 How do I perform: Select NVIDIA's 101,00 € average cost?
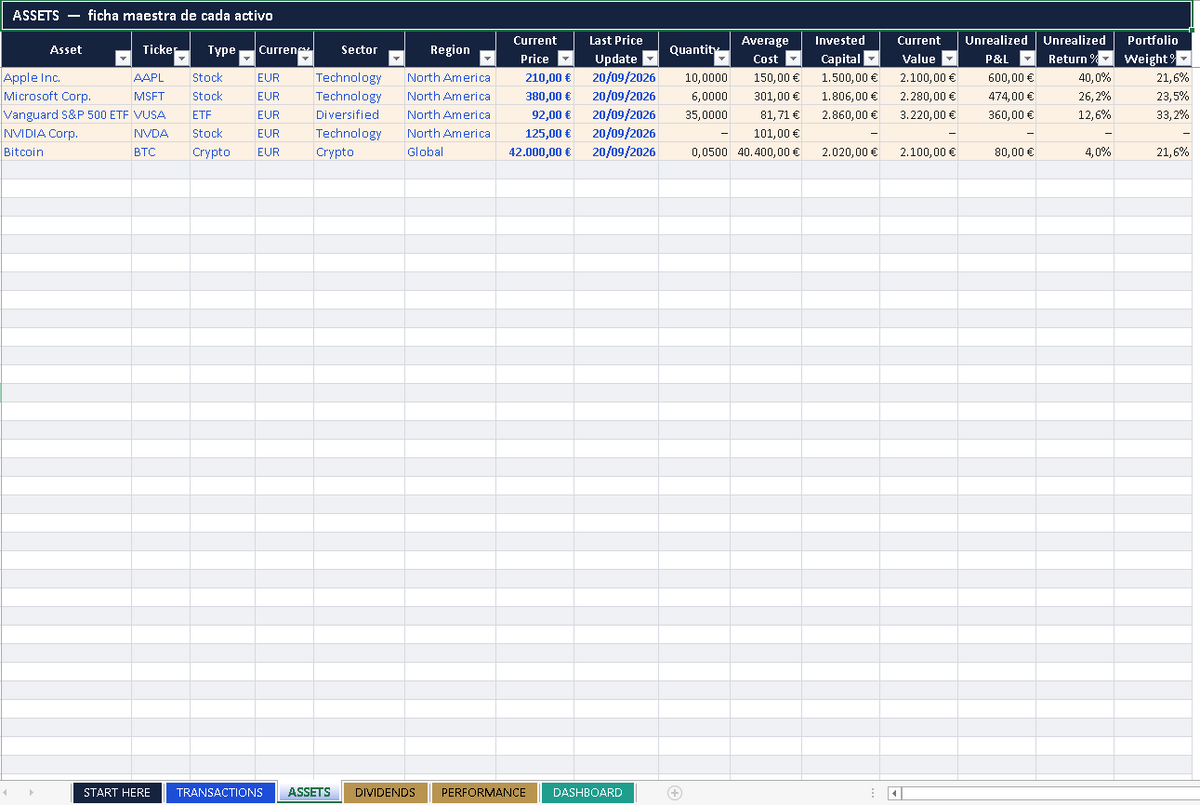pyautogui.click(x=766, y=133)
